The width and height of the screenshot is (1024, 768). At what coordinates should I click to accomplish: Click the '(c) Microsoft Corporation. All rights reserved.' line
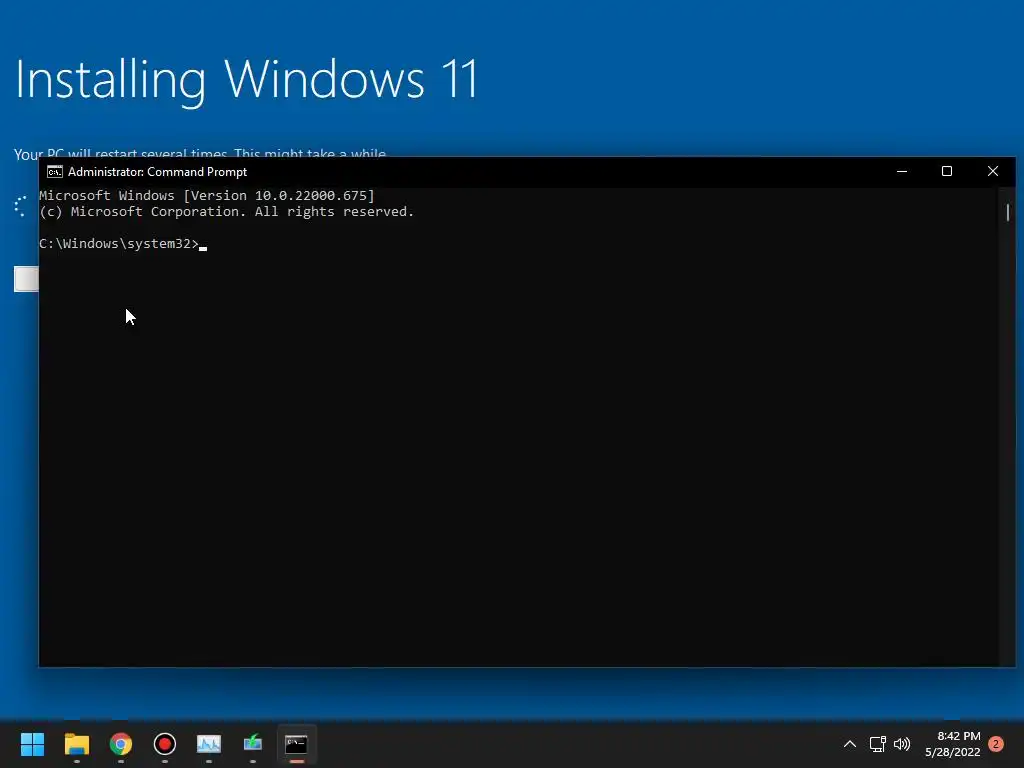pyautogui.click(x=227, y=212)
